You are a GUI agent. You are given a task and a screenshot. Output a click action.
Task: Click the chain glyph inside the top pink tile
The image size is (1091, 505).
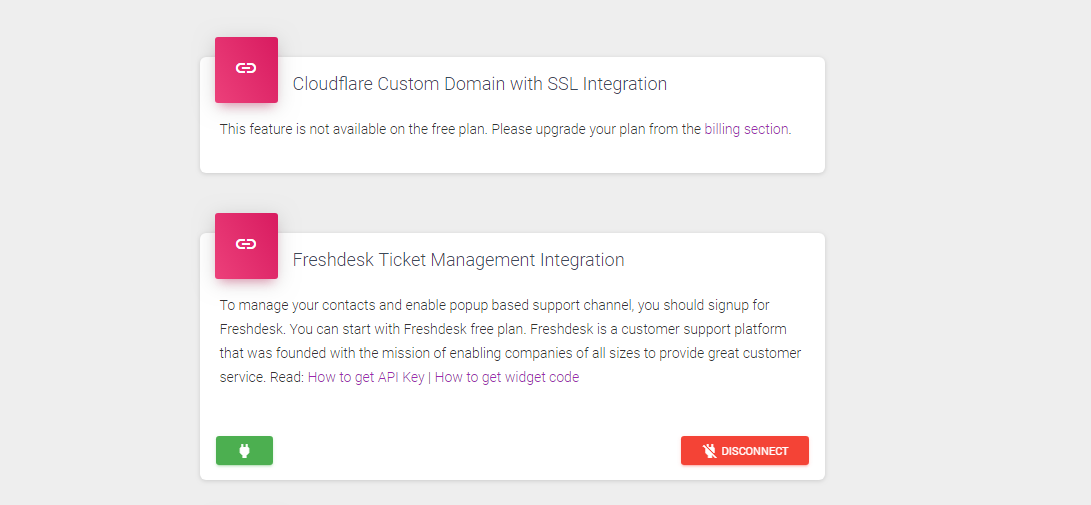246,68
